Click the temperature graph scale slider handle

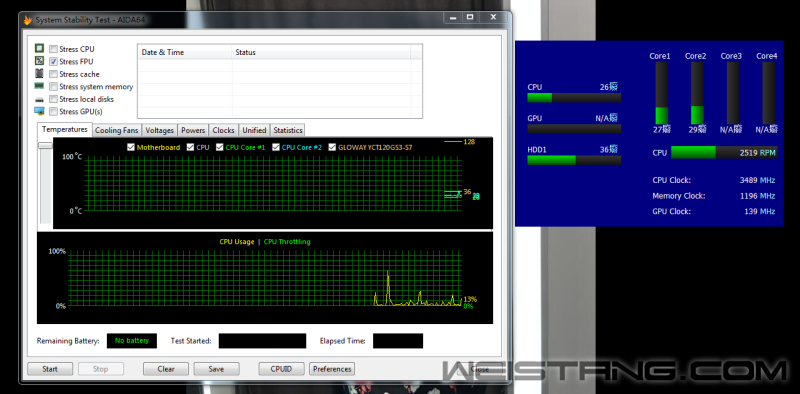tap(45, 146)
